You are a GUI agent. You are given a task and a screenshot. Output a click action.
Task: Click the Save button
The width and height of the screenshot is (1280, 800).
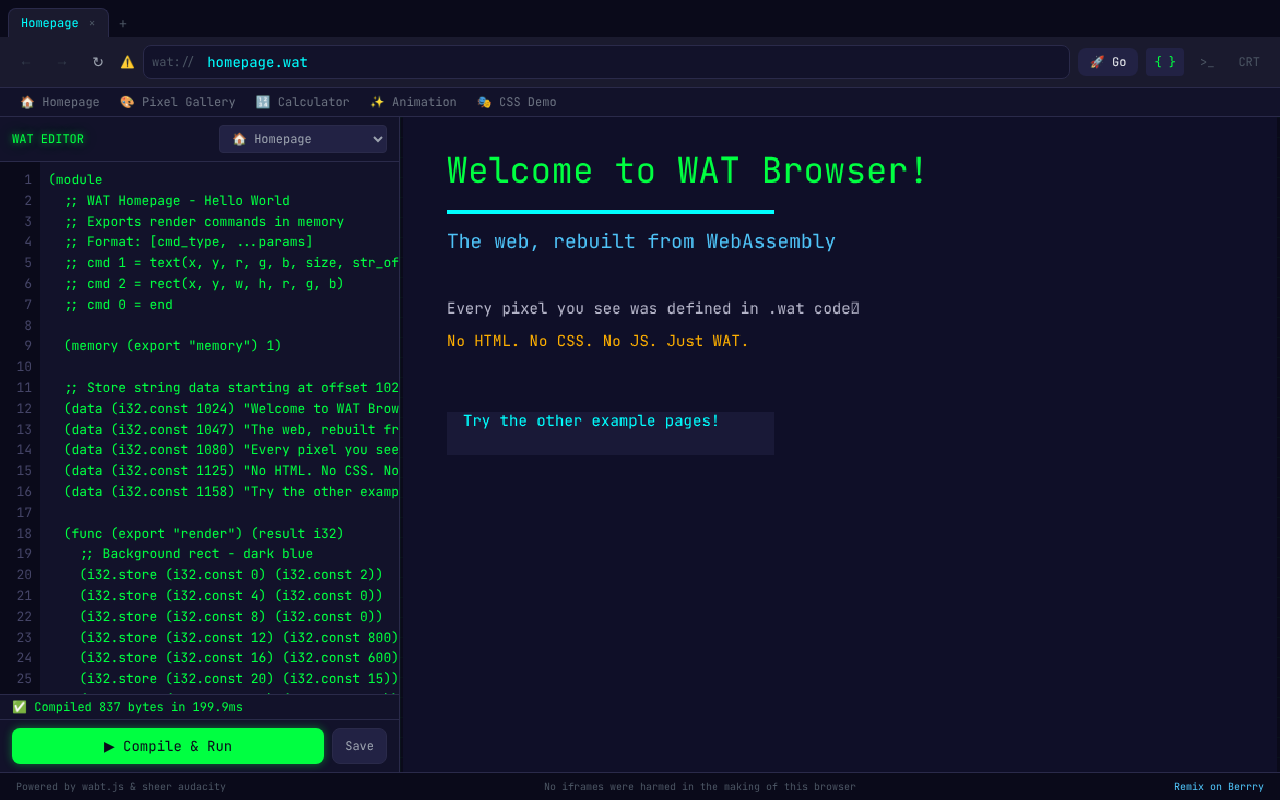point(359,746)
